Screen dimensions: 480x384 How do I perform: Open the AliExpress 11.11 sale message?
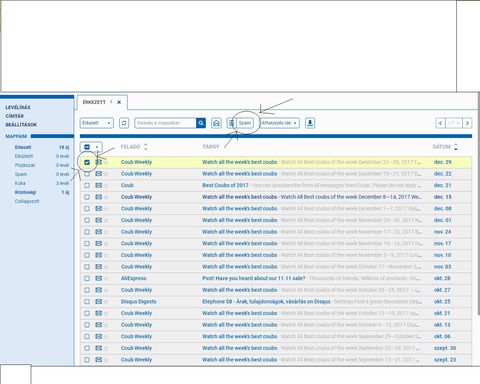(x=254, y=278)
